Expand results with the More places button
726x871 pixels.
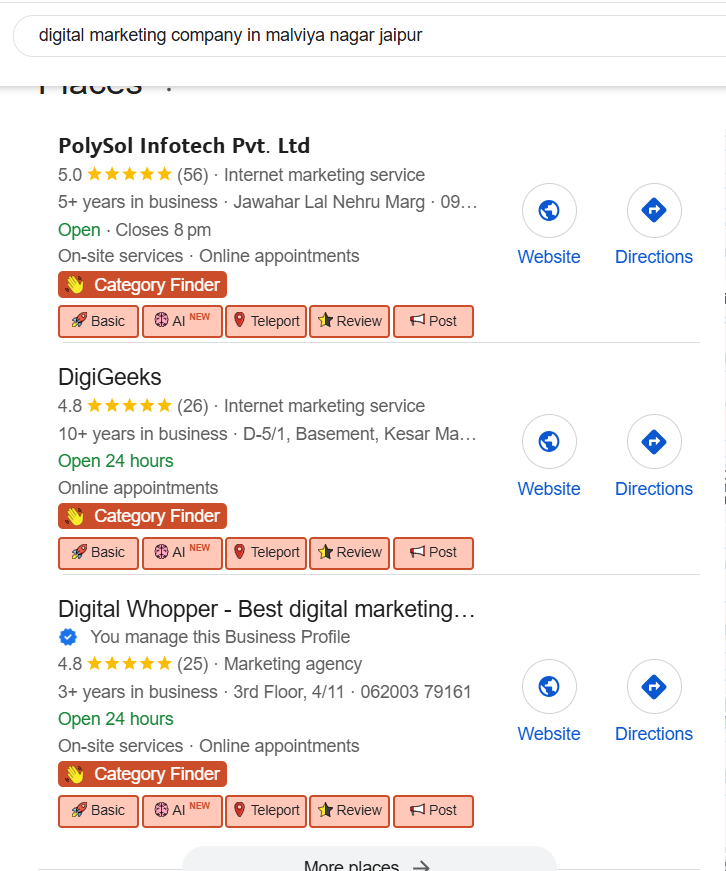(368, 863)
